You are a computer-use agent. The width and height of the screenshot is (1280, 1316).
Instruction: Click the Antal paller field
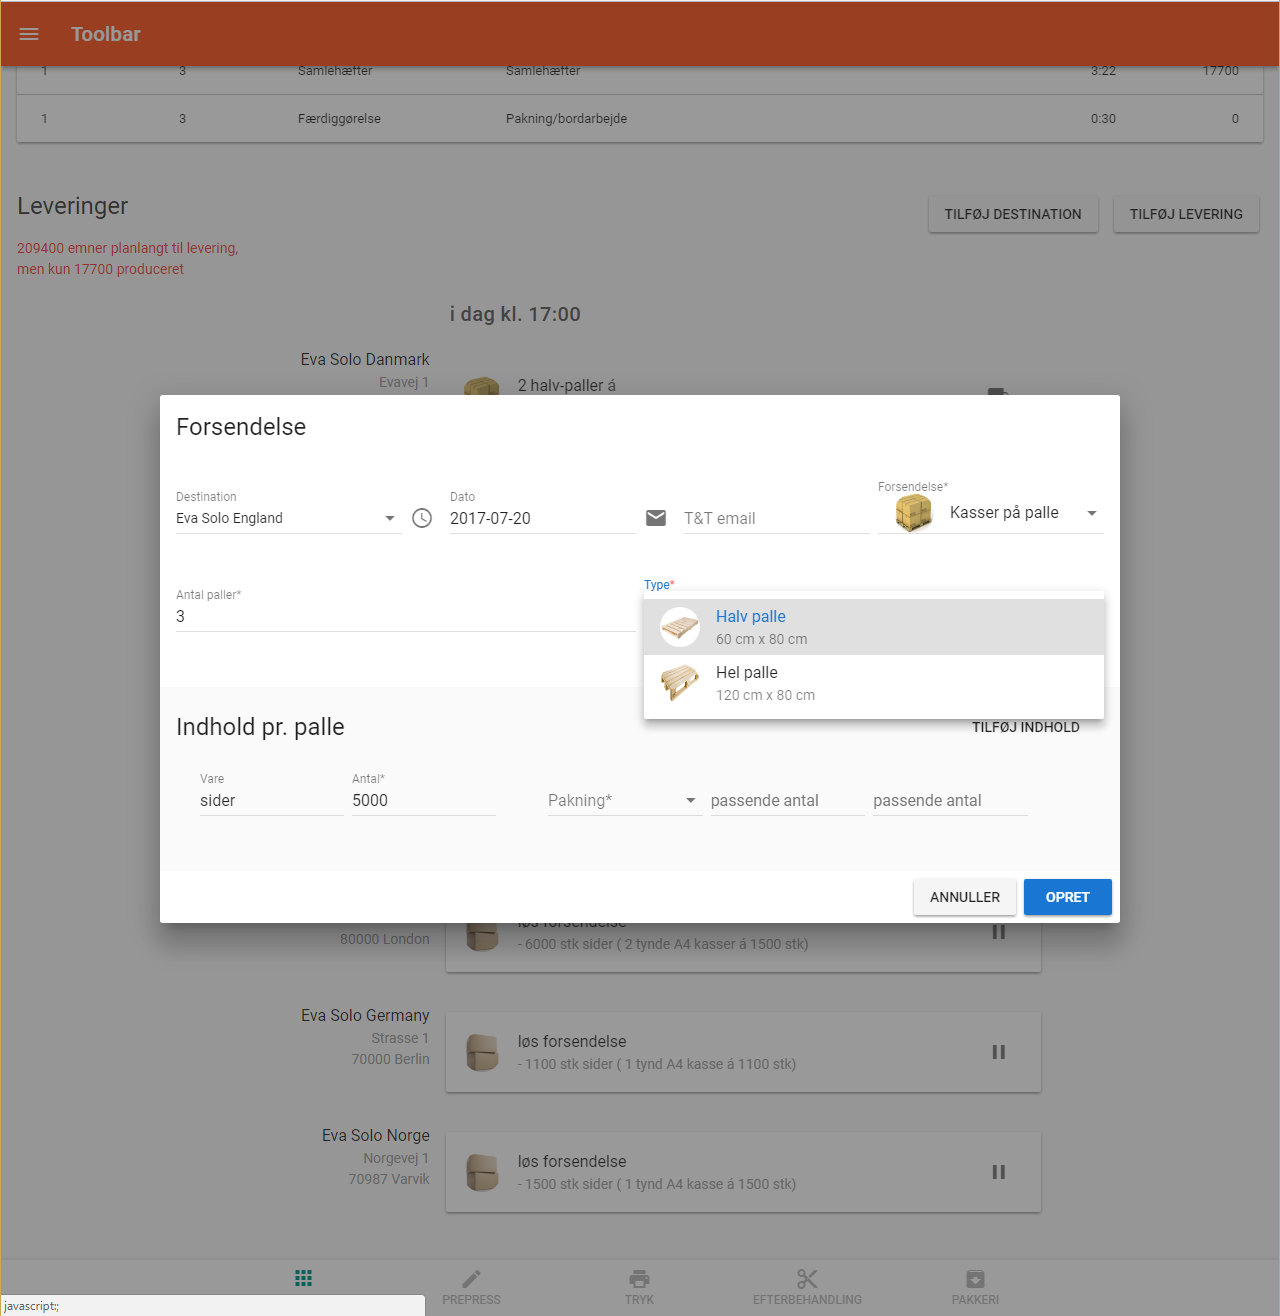click(x=406, y=617)
